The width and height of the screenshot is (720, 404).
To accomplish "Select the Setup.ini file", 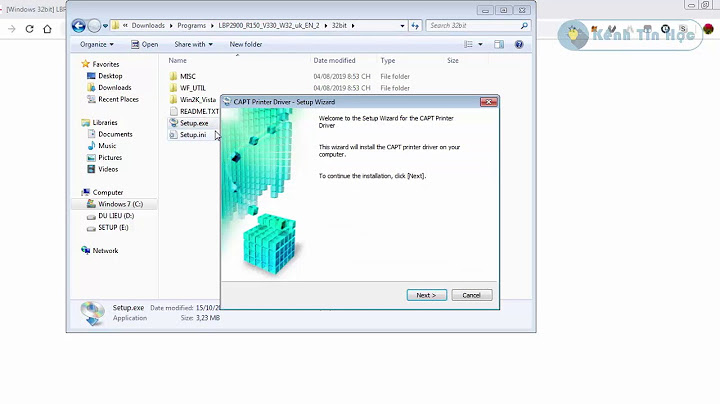I will pos(193,135).
